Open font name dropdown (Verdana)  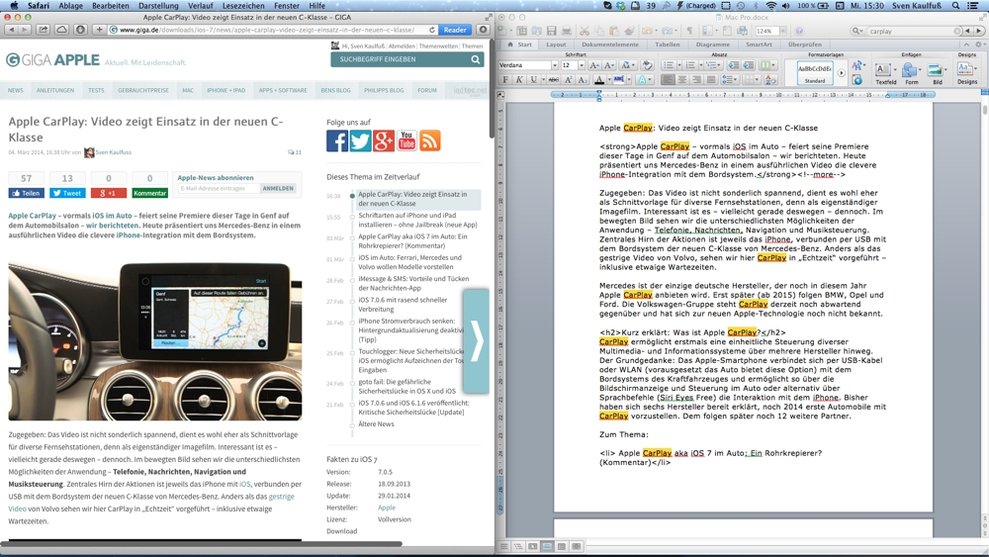(x=554, y=65)
